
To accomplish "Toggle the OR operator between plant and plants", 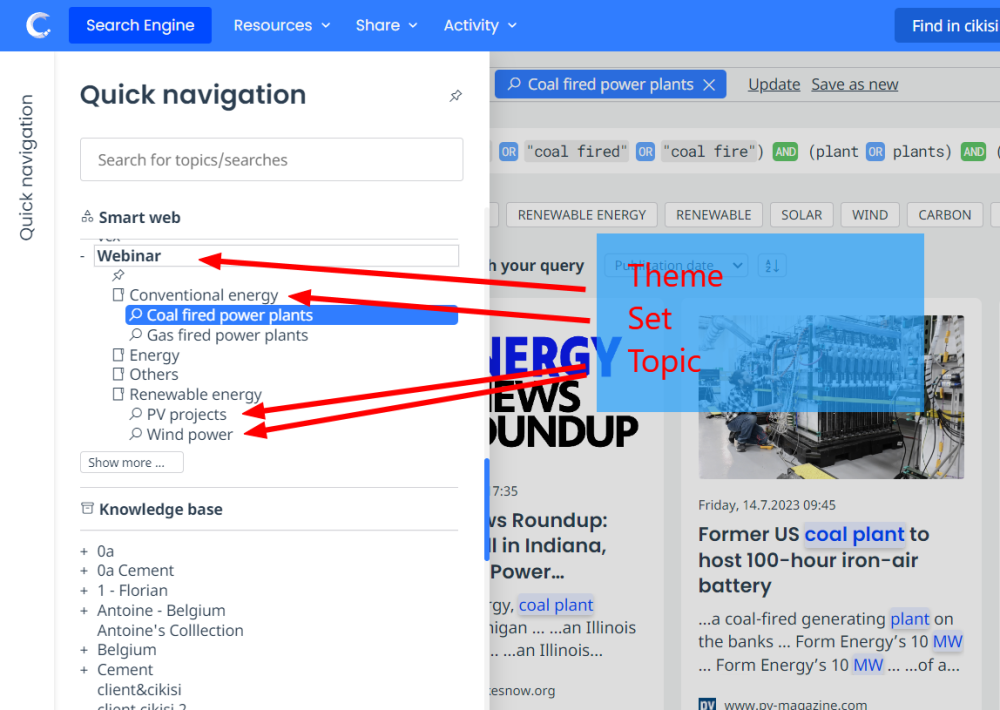I will (x=875, y=152).
